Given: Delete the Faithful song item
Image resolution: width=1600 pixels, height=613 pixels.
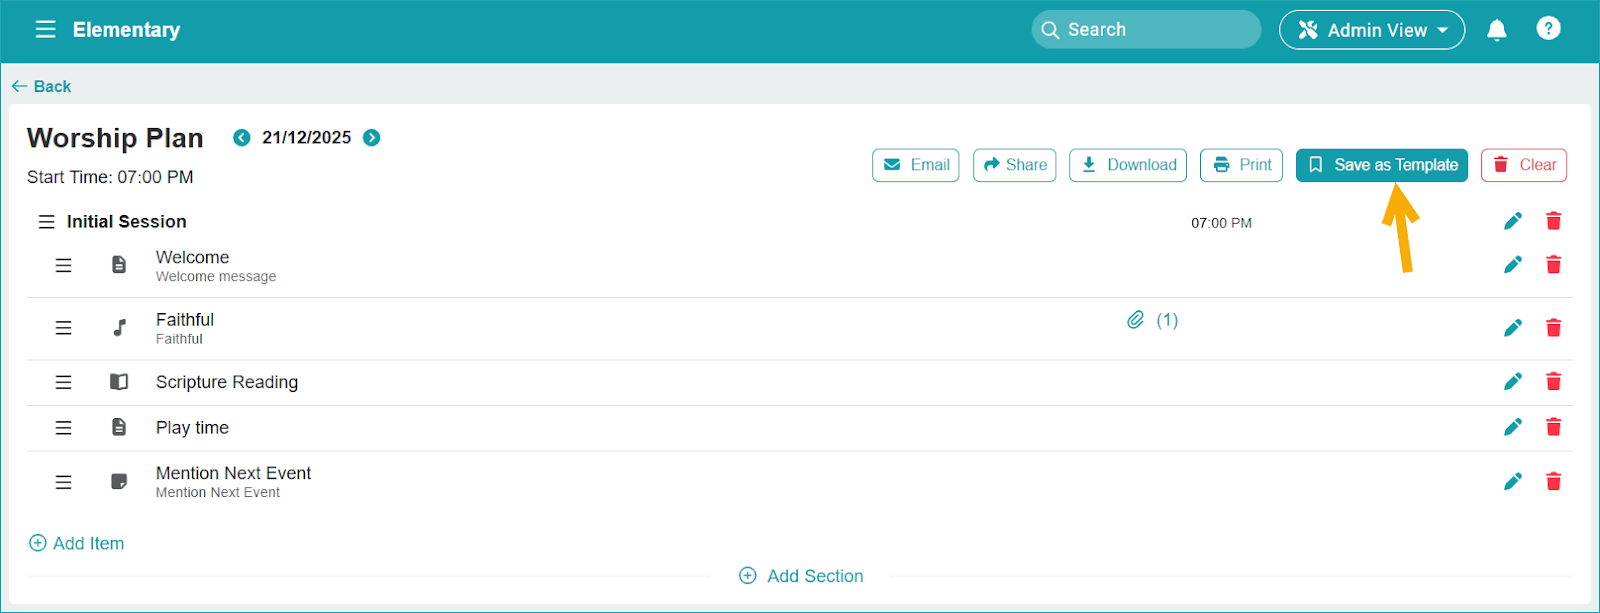Looking at the screenshot, I should click(1553, 328).
